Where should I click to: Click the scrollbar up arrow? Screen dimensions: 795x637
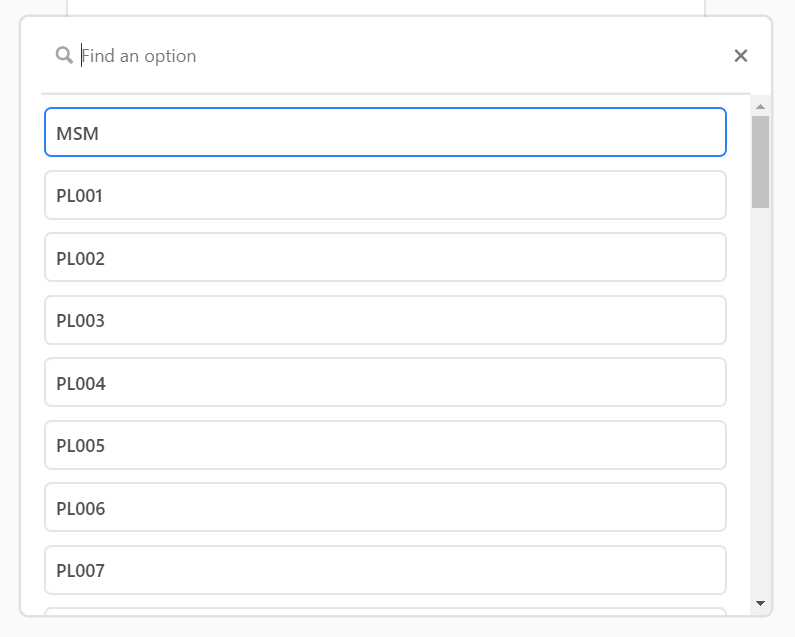[x=760, y=107]
